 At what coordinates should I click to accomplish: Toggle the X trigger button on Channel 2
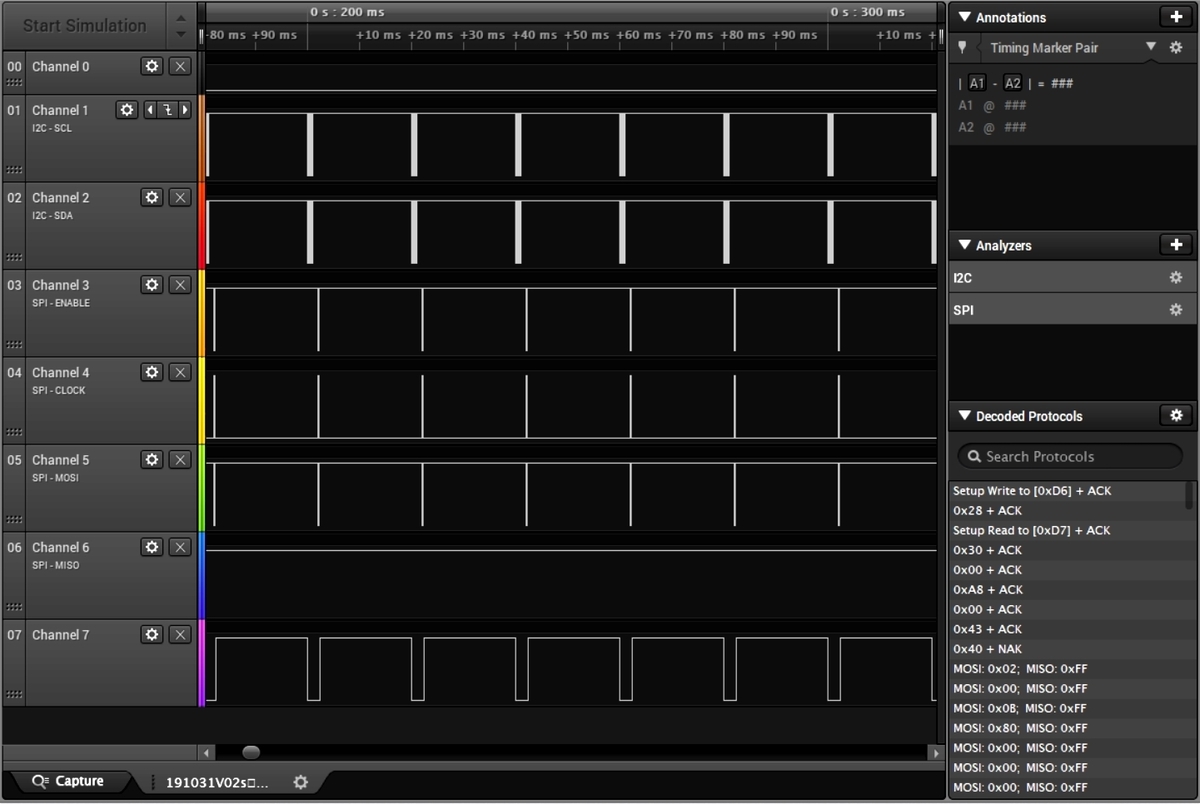[180, 197]
